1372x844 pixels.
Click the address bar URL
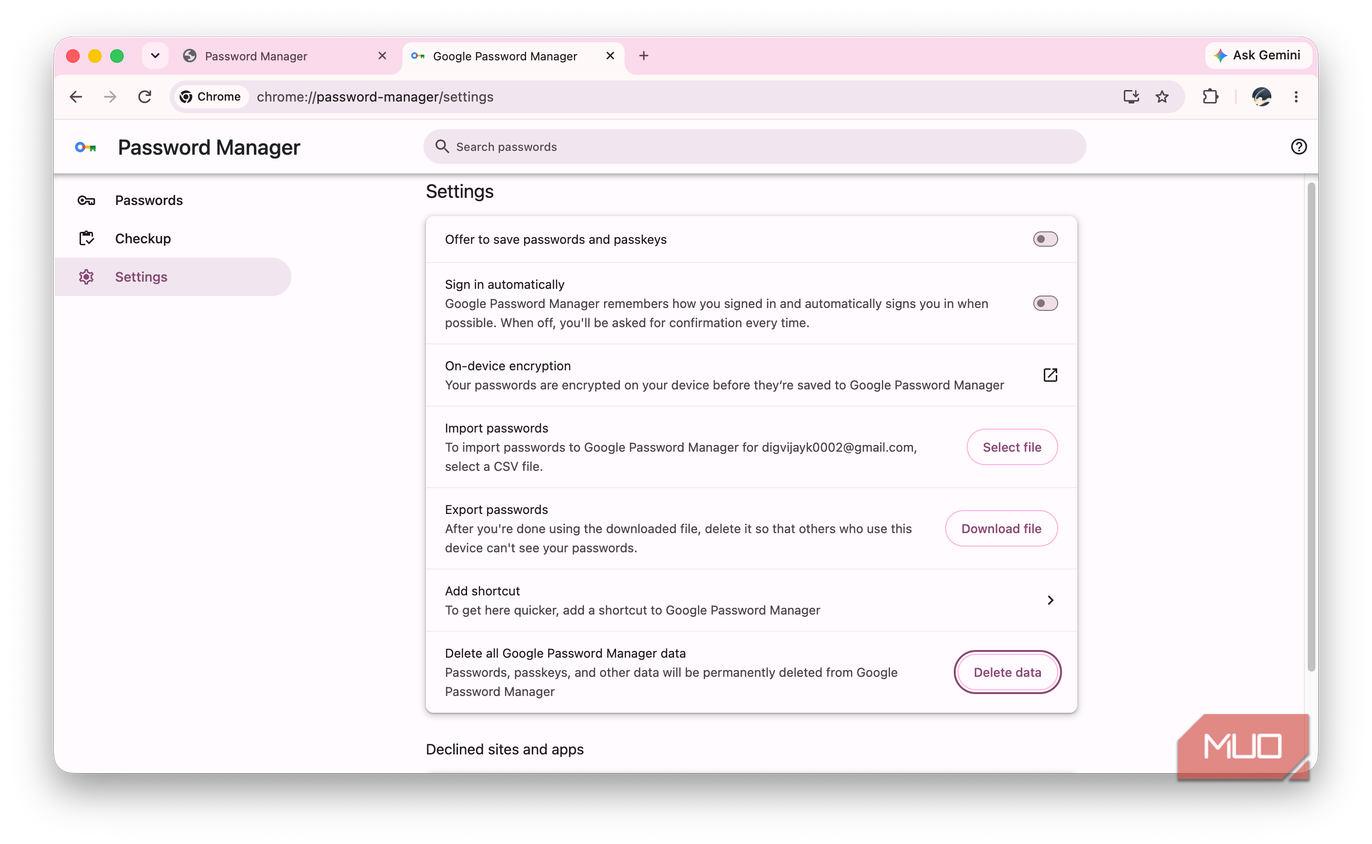click(x=375, y=97)
